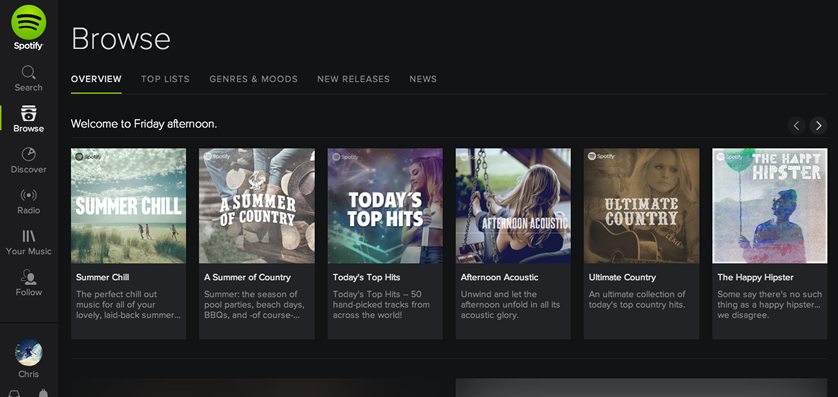838x397 pixels.
Task: Click the Spotify logo in the sidebar
Action: pos(28,27)
